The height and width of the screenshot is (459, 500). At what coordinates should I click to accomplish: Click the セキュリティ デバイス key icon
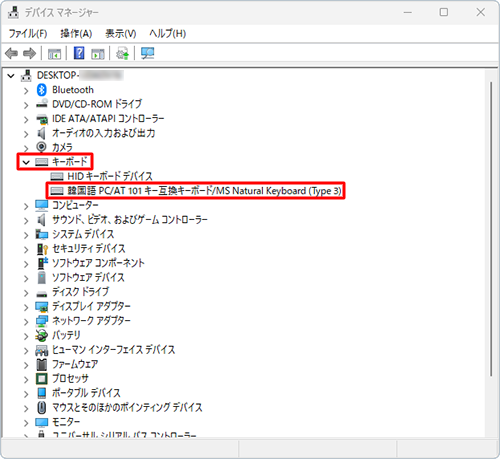click(x=42, y=249)
